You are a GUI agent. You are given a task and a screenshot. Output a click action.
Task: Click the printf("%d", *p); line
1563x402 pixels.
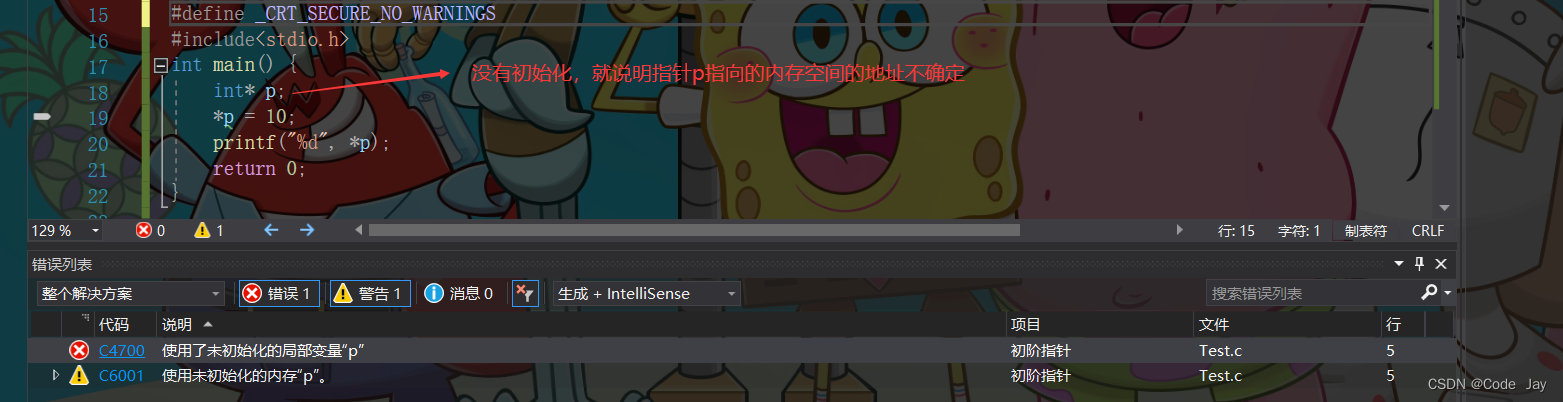point(301,143)
